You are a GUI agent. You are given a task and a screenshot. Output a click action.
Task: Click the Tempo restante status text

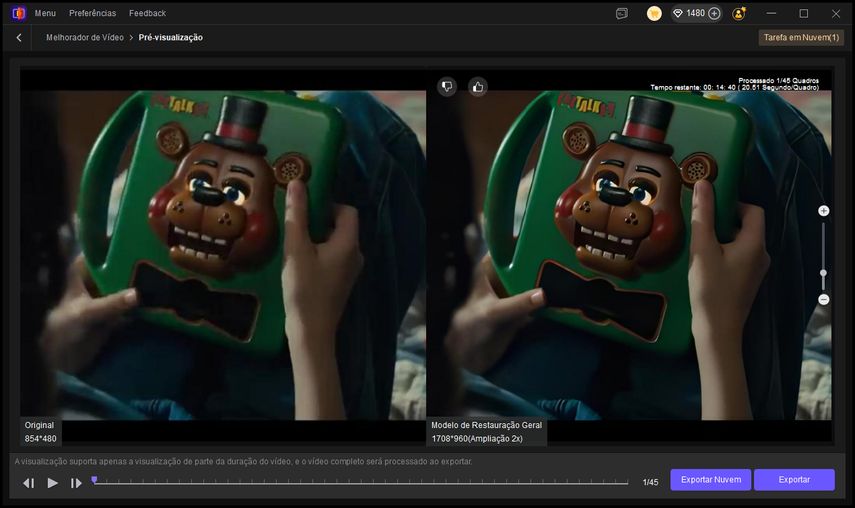tap(734, 87)
